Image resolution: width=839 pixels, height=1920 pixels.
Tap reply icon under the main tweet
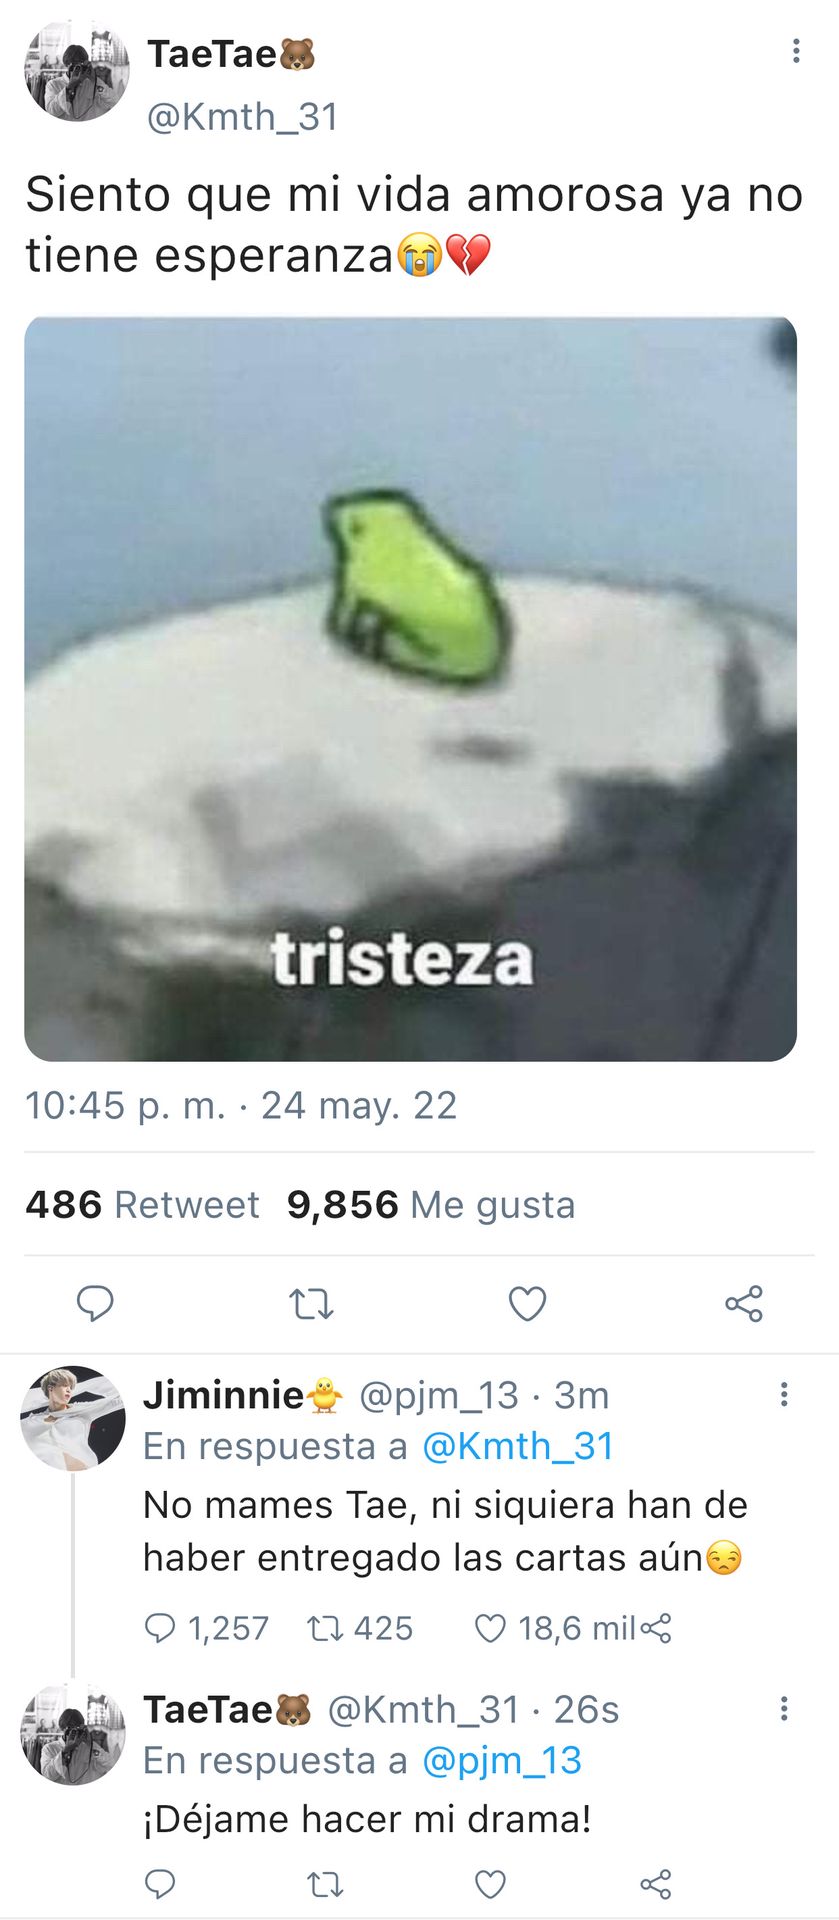(x=95, y=1303)
